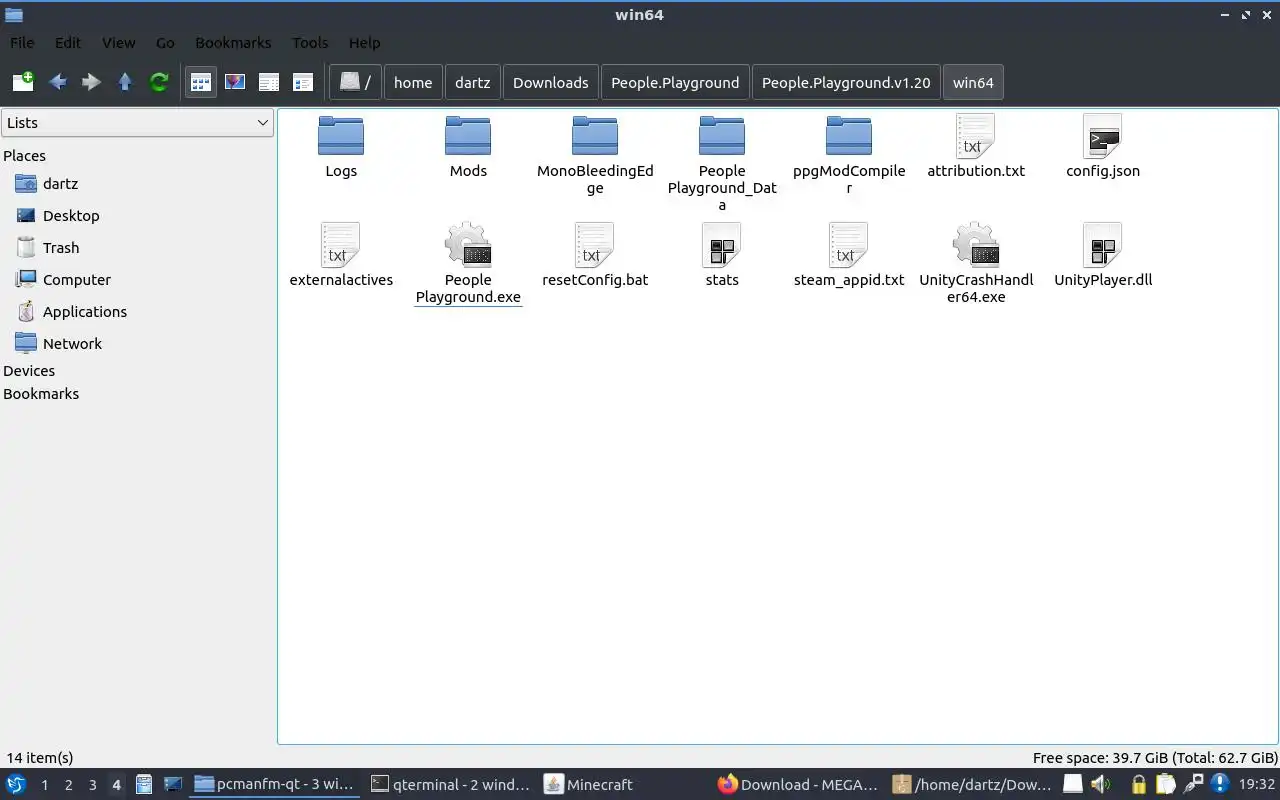The width and height of the screenshot is (1280, 800).
Task: Select the 'UnityPlayer.dll' file icon
Action: tap(1103, 244)
